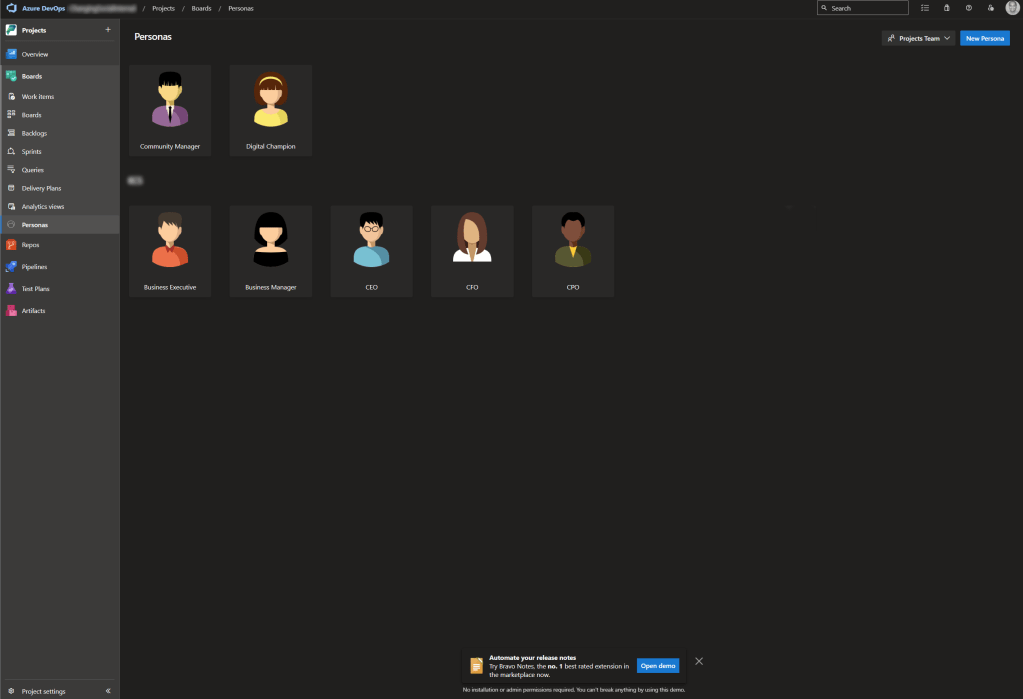
Task: Open the Community Manager persona
Action: coord(170,110)
